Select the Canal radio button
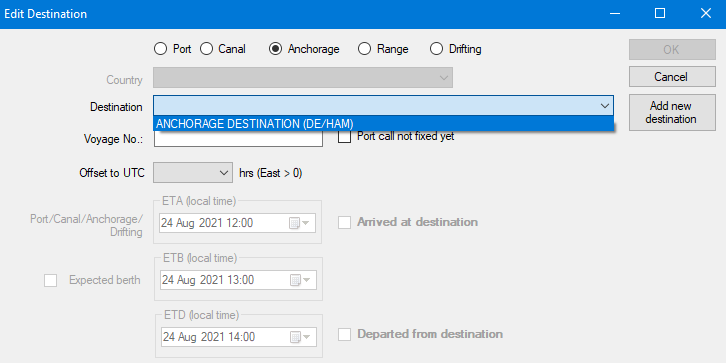 (206, 49)
